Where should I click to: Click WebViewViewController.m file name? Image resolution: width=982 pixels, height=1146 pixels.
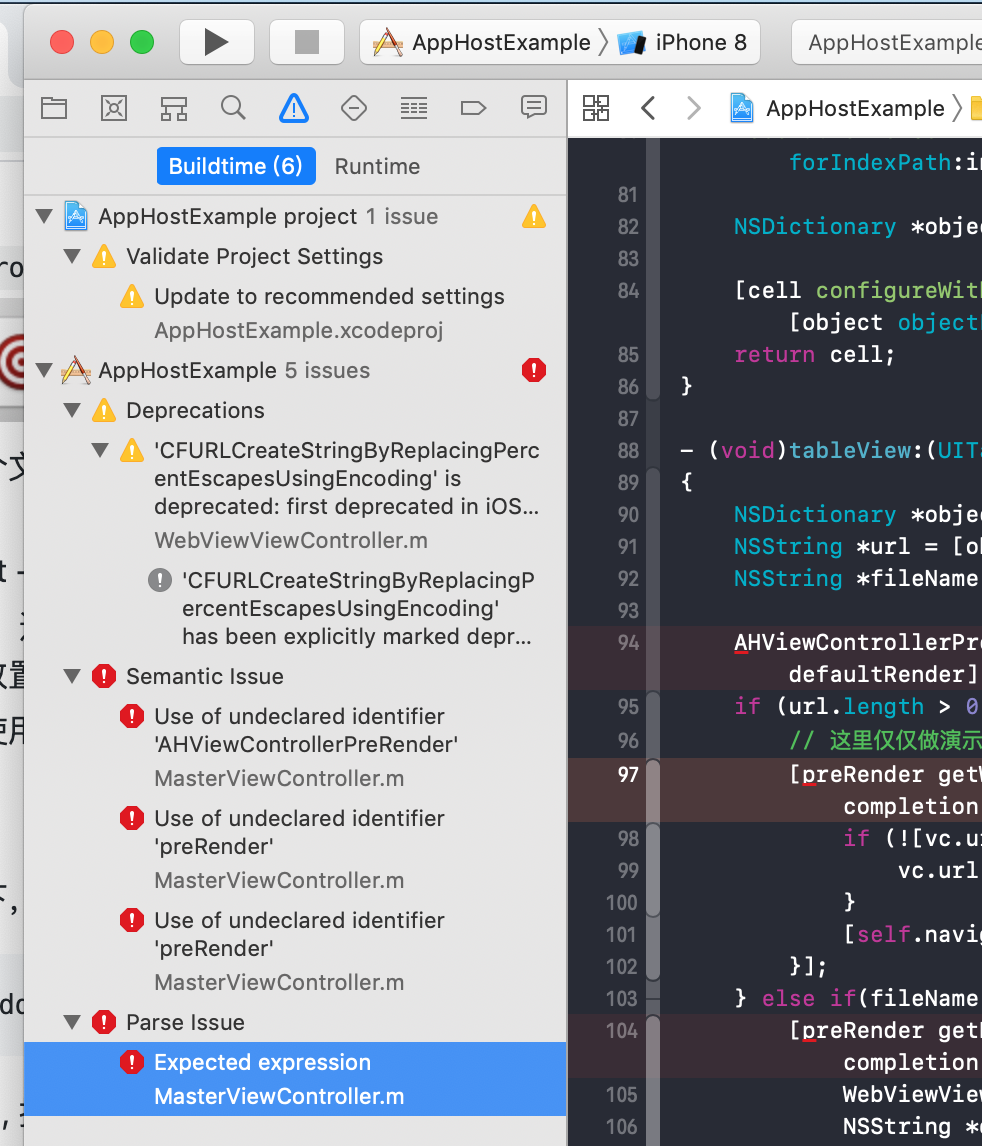click(x=291, y=541)
